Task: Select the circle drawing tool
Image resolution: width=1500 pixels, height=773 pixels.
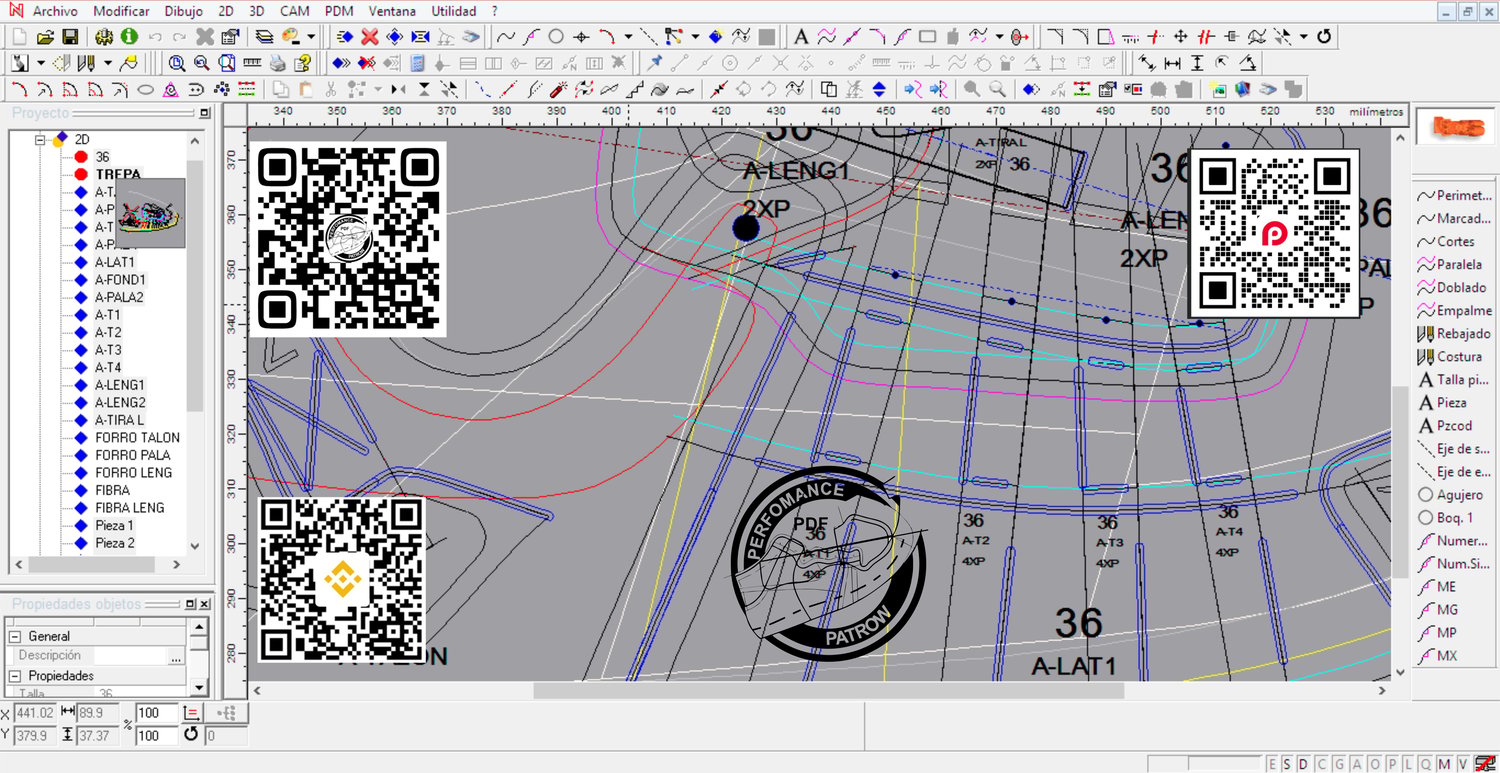Action: tap(556, 37)
